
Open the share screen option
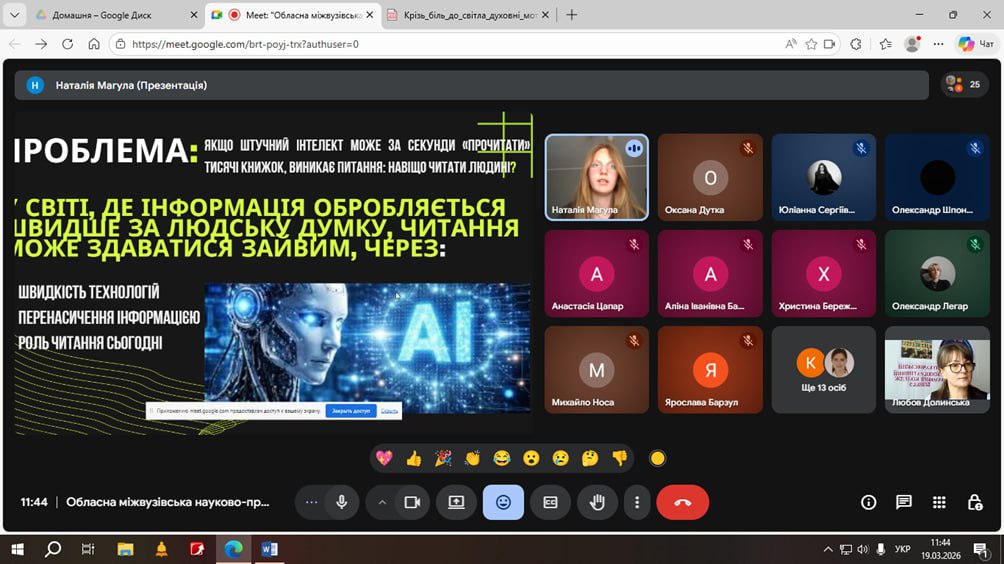(x=456, y=502)
